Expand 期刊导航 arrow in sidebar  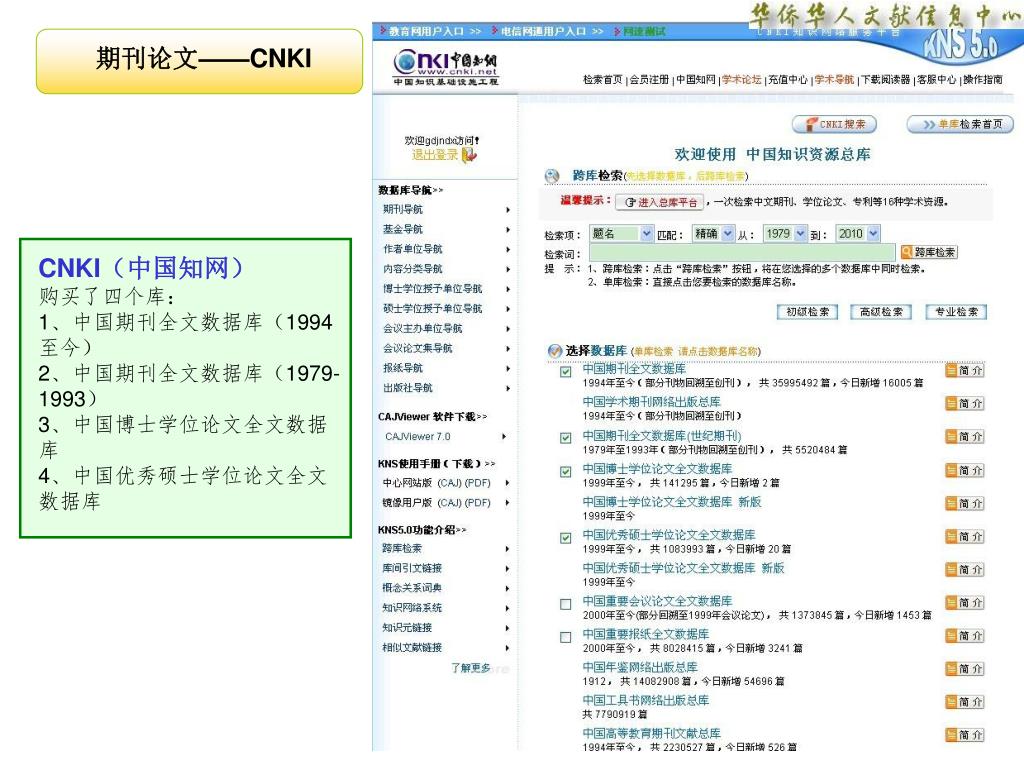[x=507, y=210]
